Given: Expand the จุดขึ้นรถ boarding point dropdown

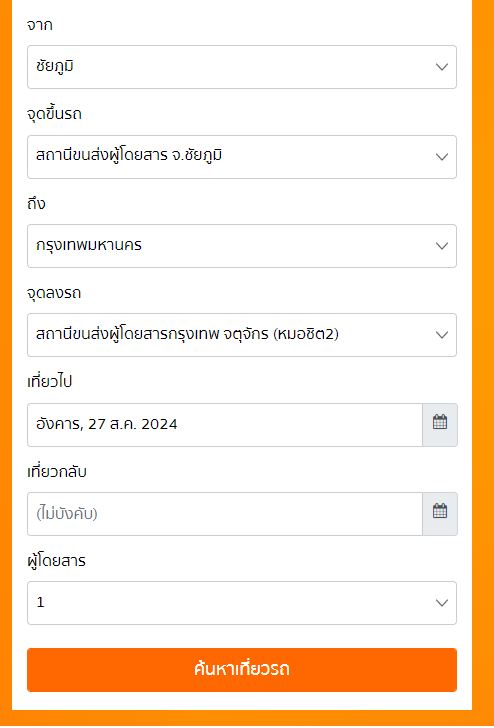Looking at the screenshot, I should [x=242, y=157].
